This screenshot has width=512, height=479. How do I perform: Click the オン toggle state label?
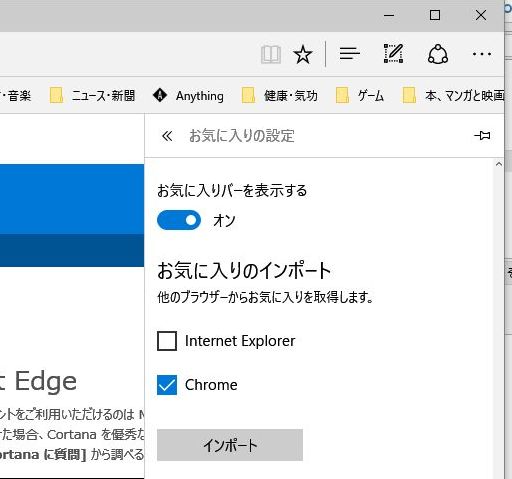point(224,221)
